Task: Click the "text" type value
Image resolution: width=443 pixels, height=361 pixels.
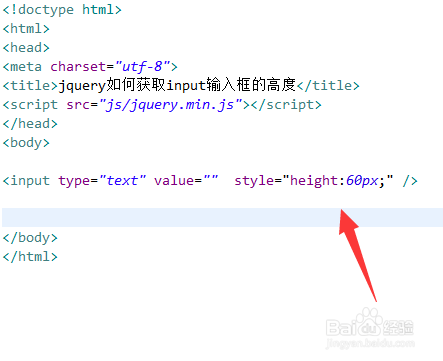Action: (x=122, y=181)
